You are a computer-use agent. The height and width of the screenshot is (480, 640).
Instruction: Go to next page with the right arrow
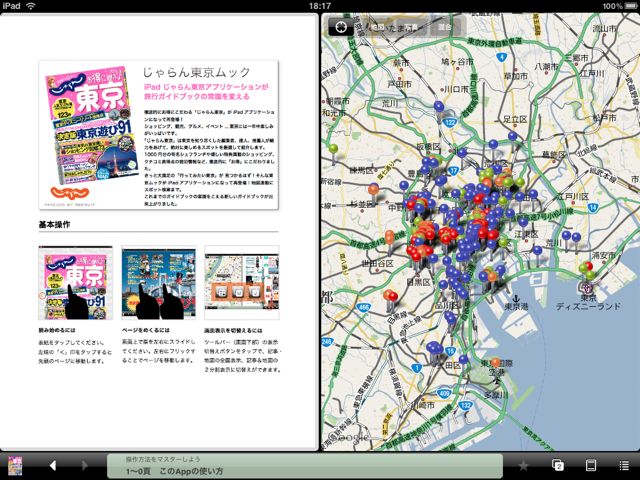pos(84,465)
